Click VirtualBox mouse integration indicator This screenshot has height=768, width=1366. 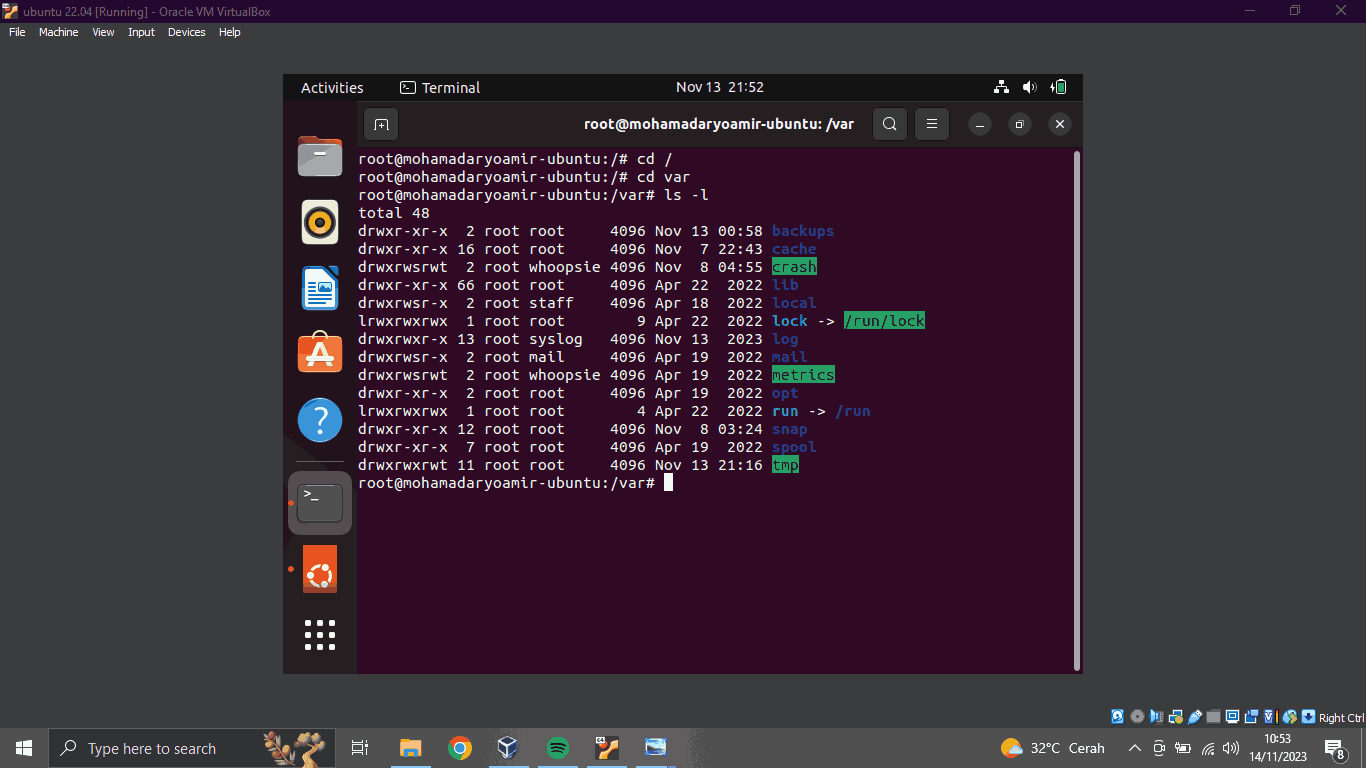point(1290,717)
